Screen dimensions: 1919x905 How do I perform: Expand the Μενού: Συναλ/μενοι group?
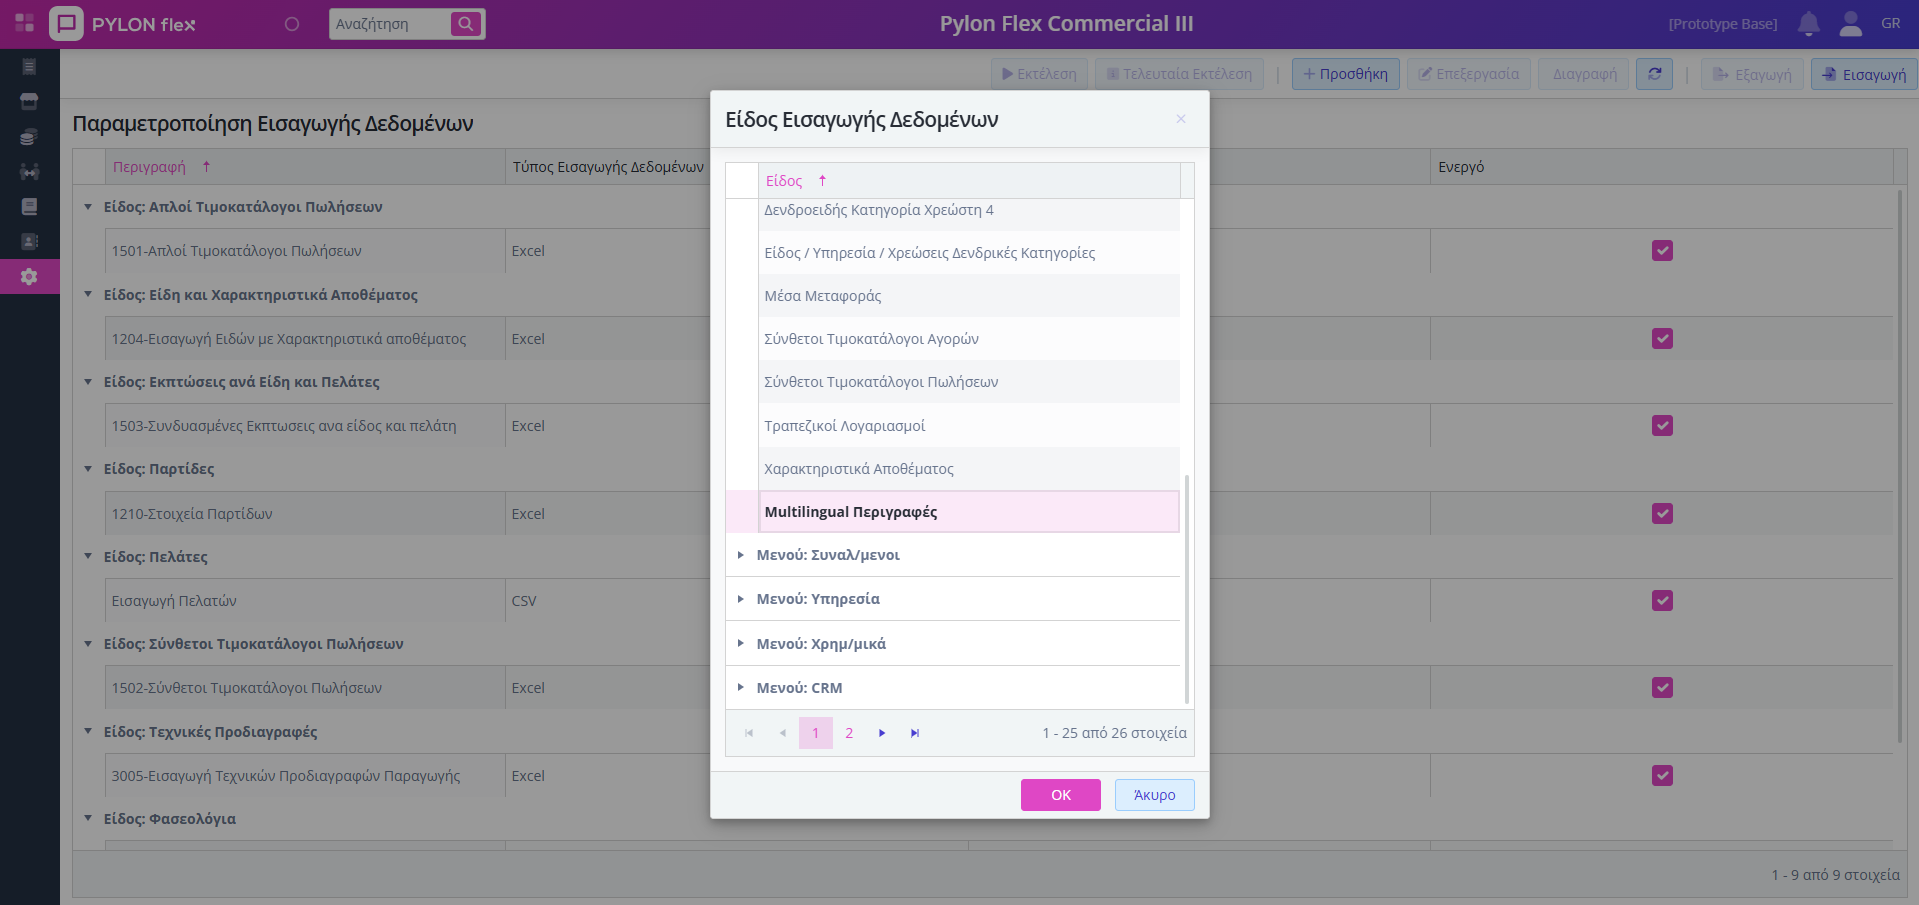(x=740, y=555)
